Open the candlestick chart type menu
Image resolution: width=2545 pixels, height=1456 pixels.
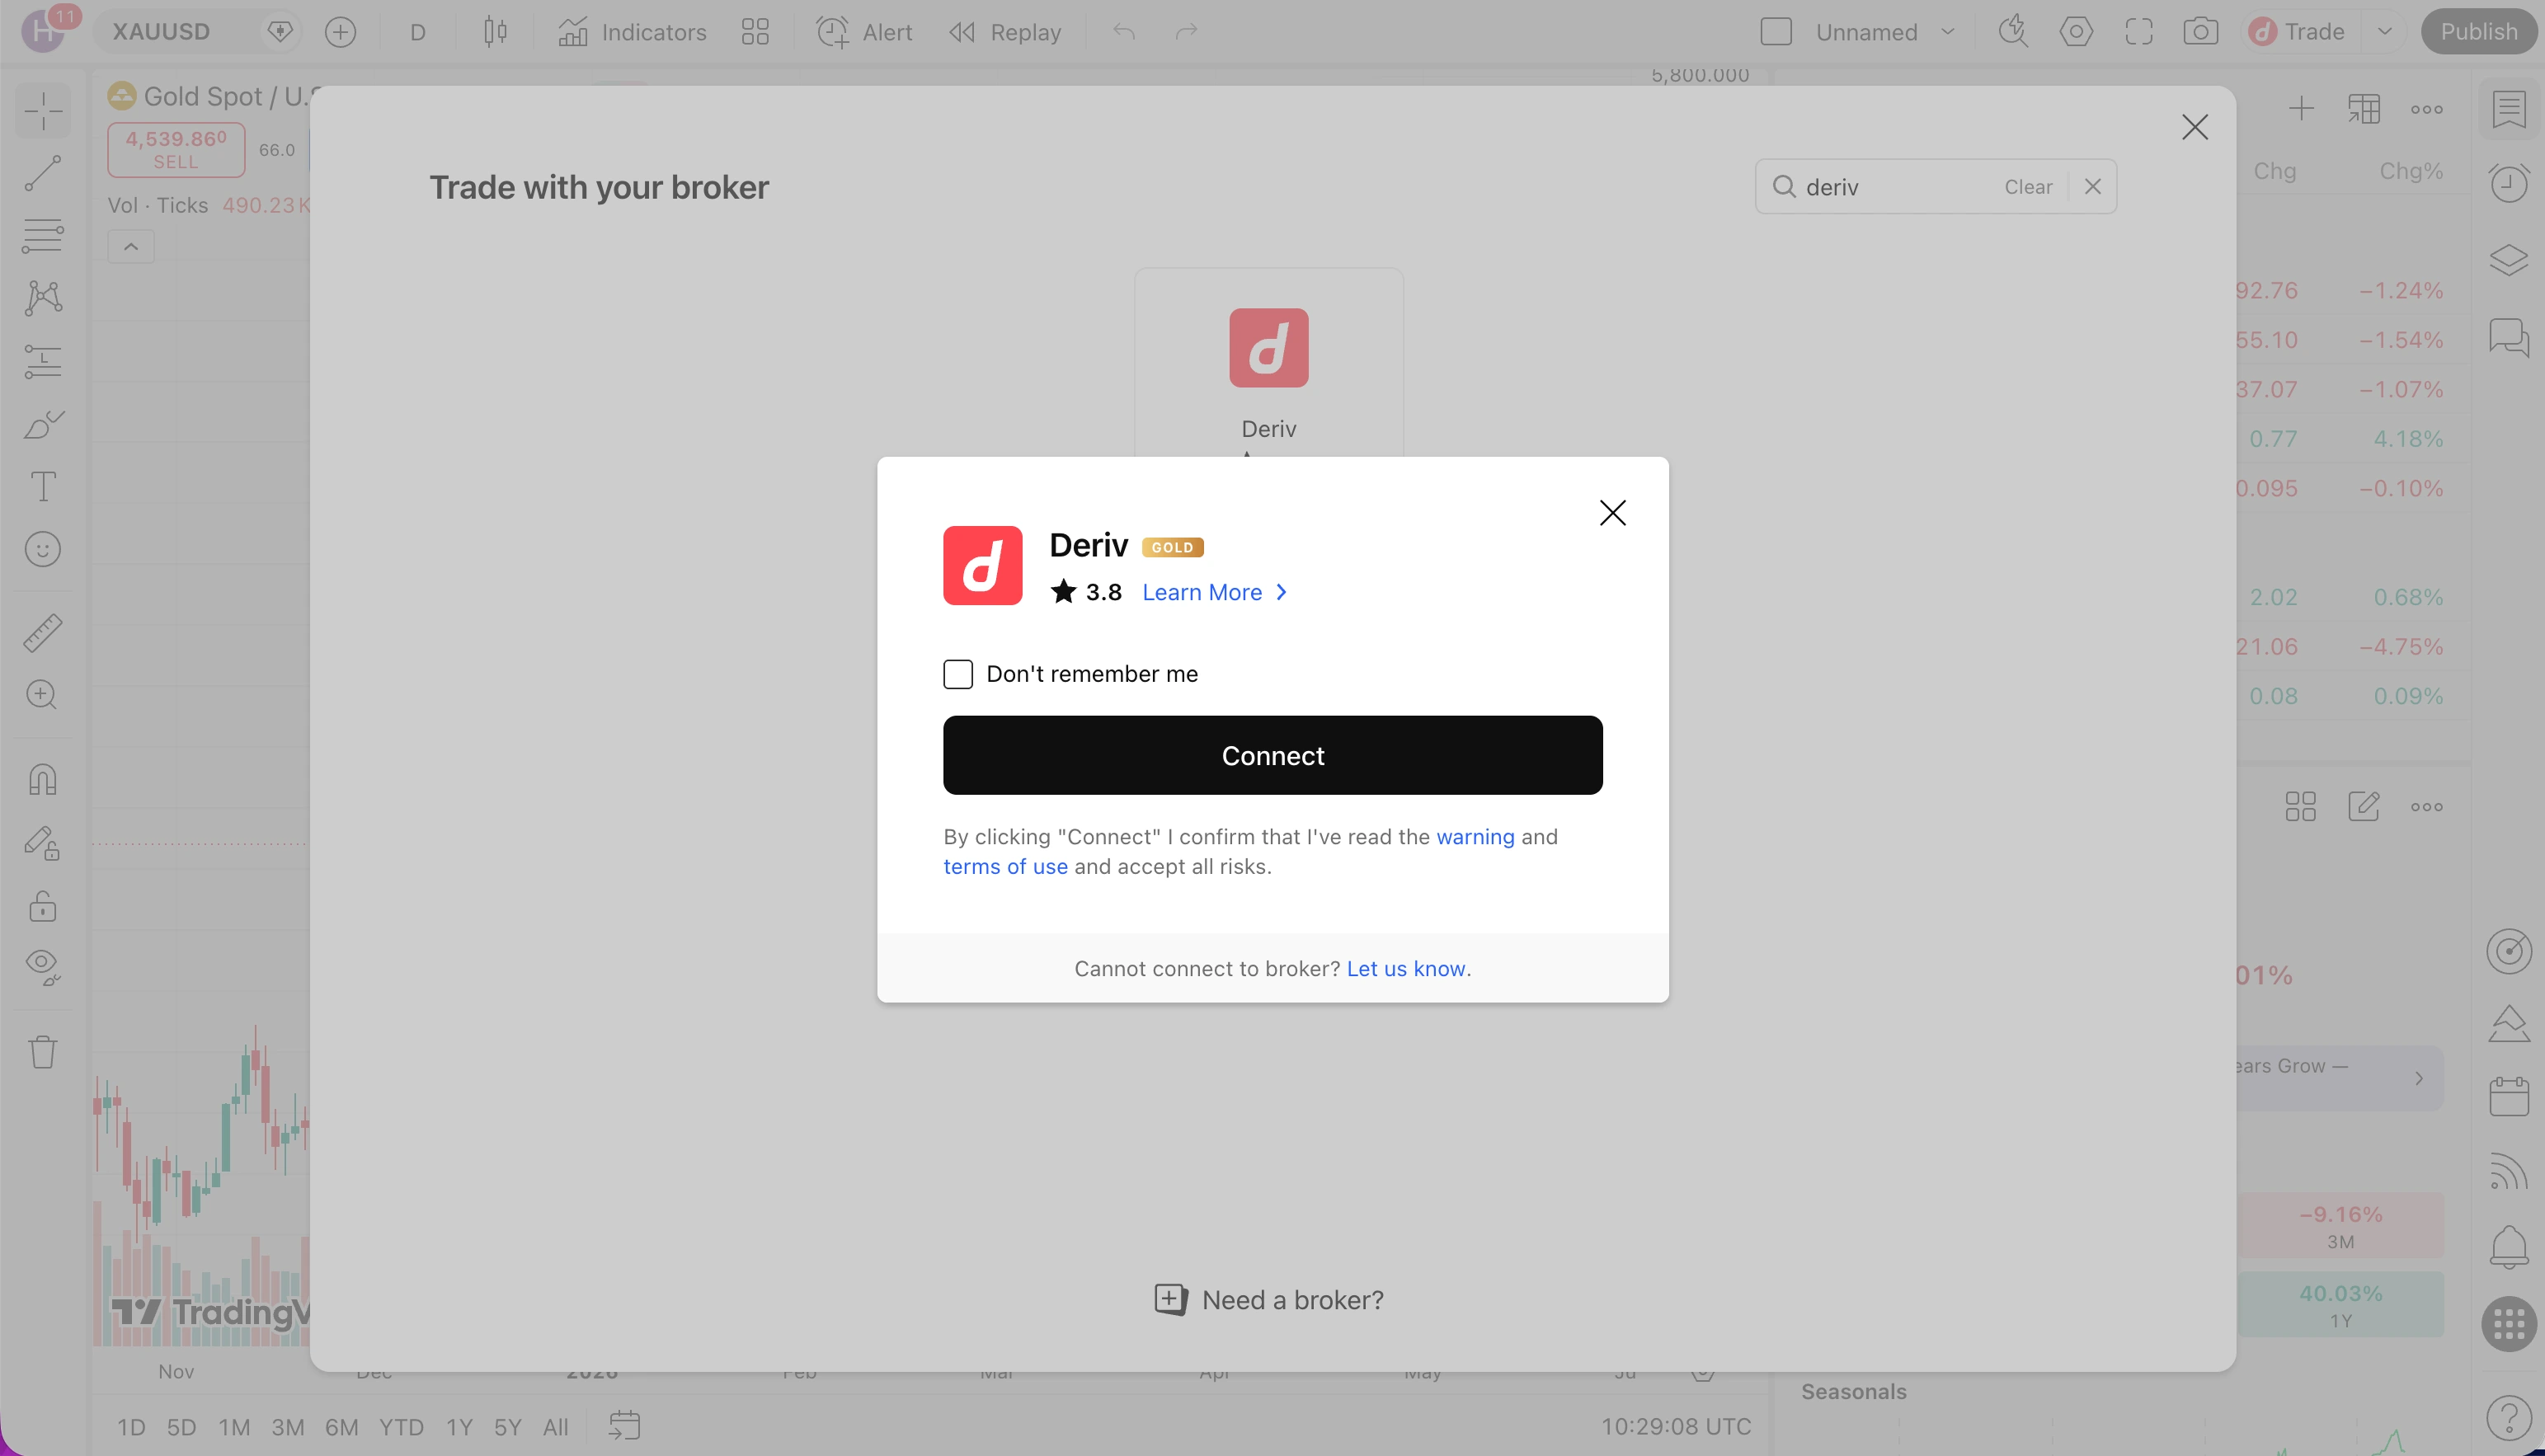(x=495, y=32)
